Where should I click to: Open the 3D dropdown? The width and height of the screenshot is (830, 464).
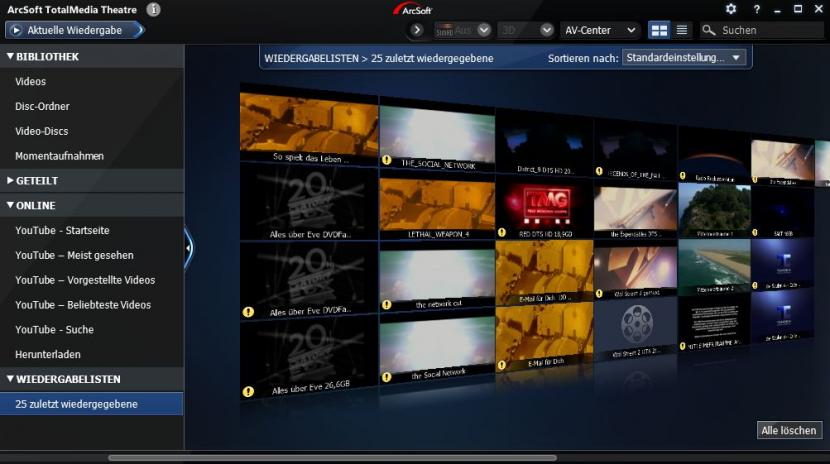(547, 30)
